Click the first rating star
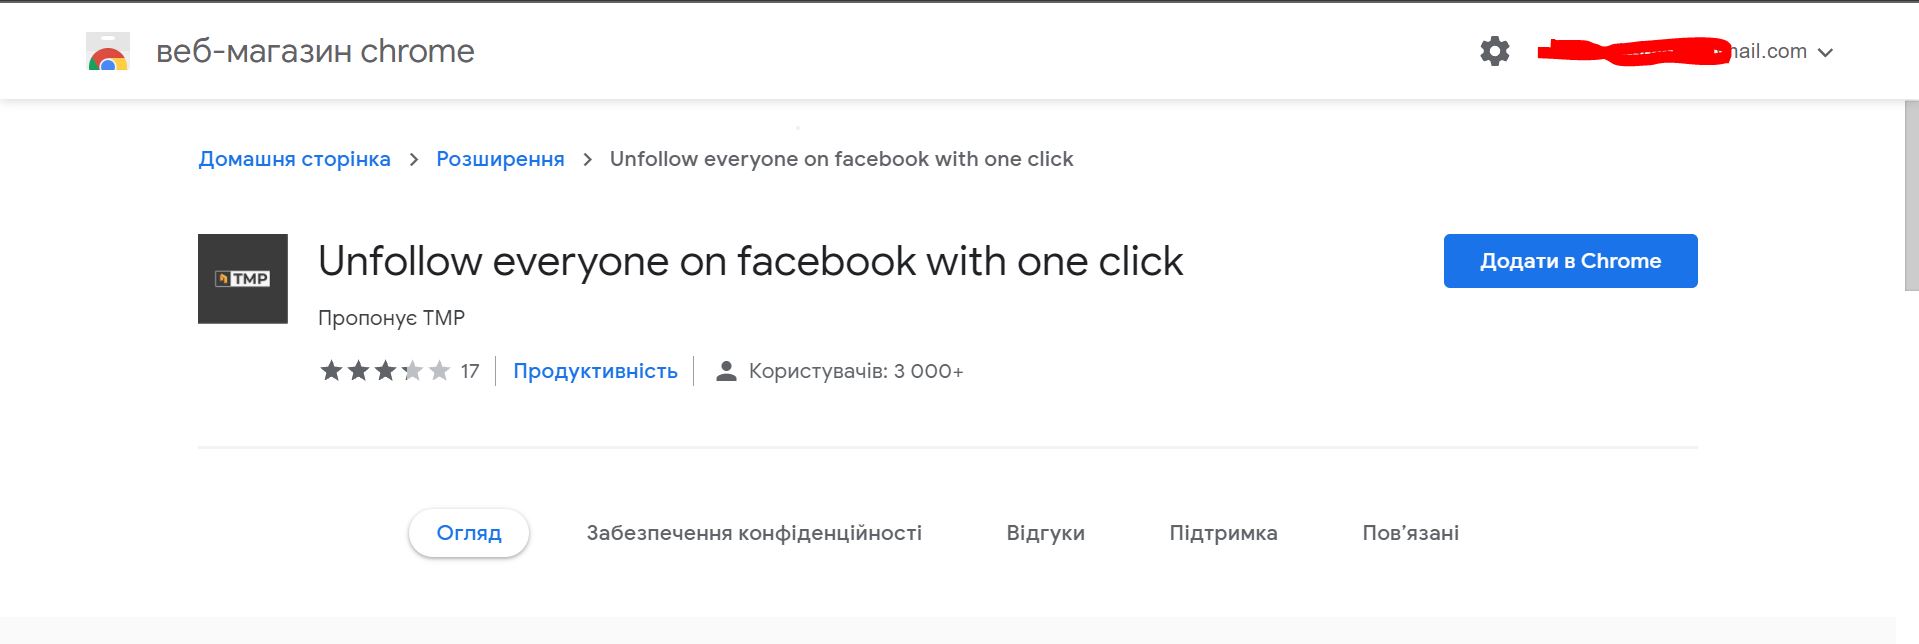Image resolution: width=1919 pixels, height=644 pixels. tap(331, 371)
